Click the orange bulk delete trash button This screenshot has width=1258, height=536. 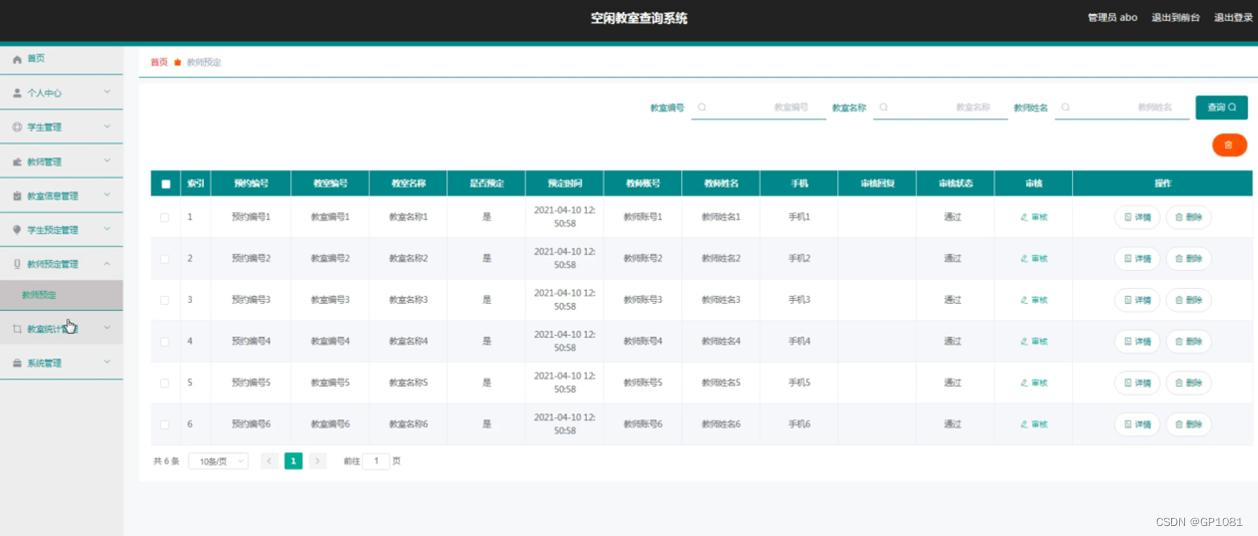click(1229, 145)
